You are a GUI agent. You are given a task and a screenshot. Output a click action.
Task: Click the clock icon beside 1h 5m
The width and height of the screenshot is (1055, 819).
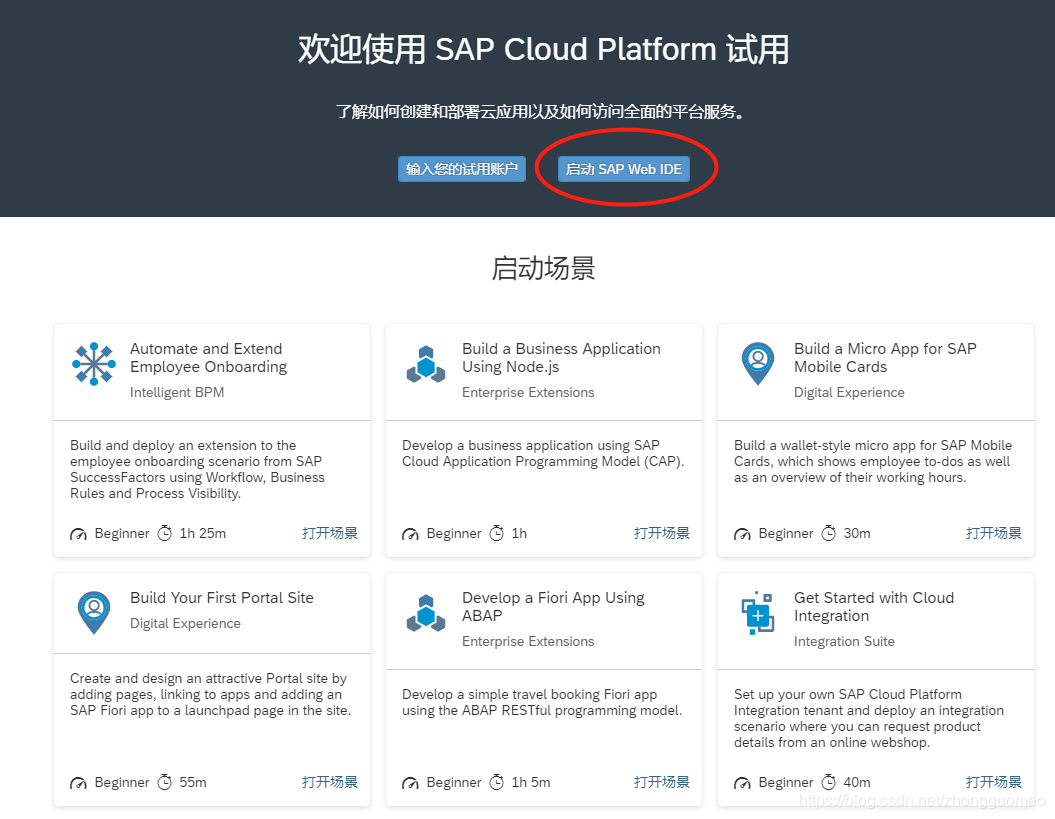click(x=497, y=782)
